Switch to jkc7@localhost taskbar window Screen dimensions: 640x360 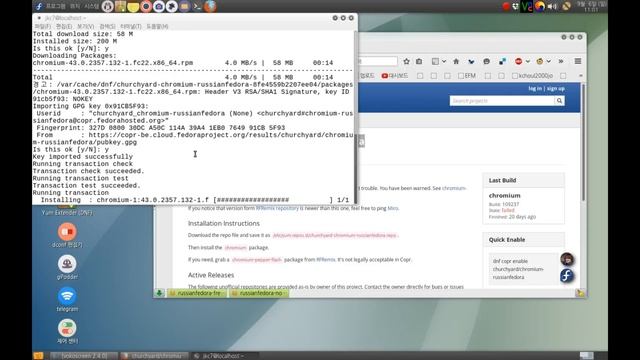224,356
